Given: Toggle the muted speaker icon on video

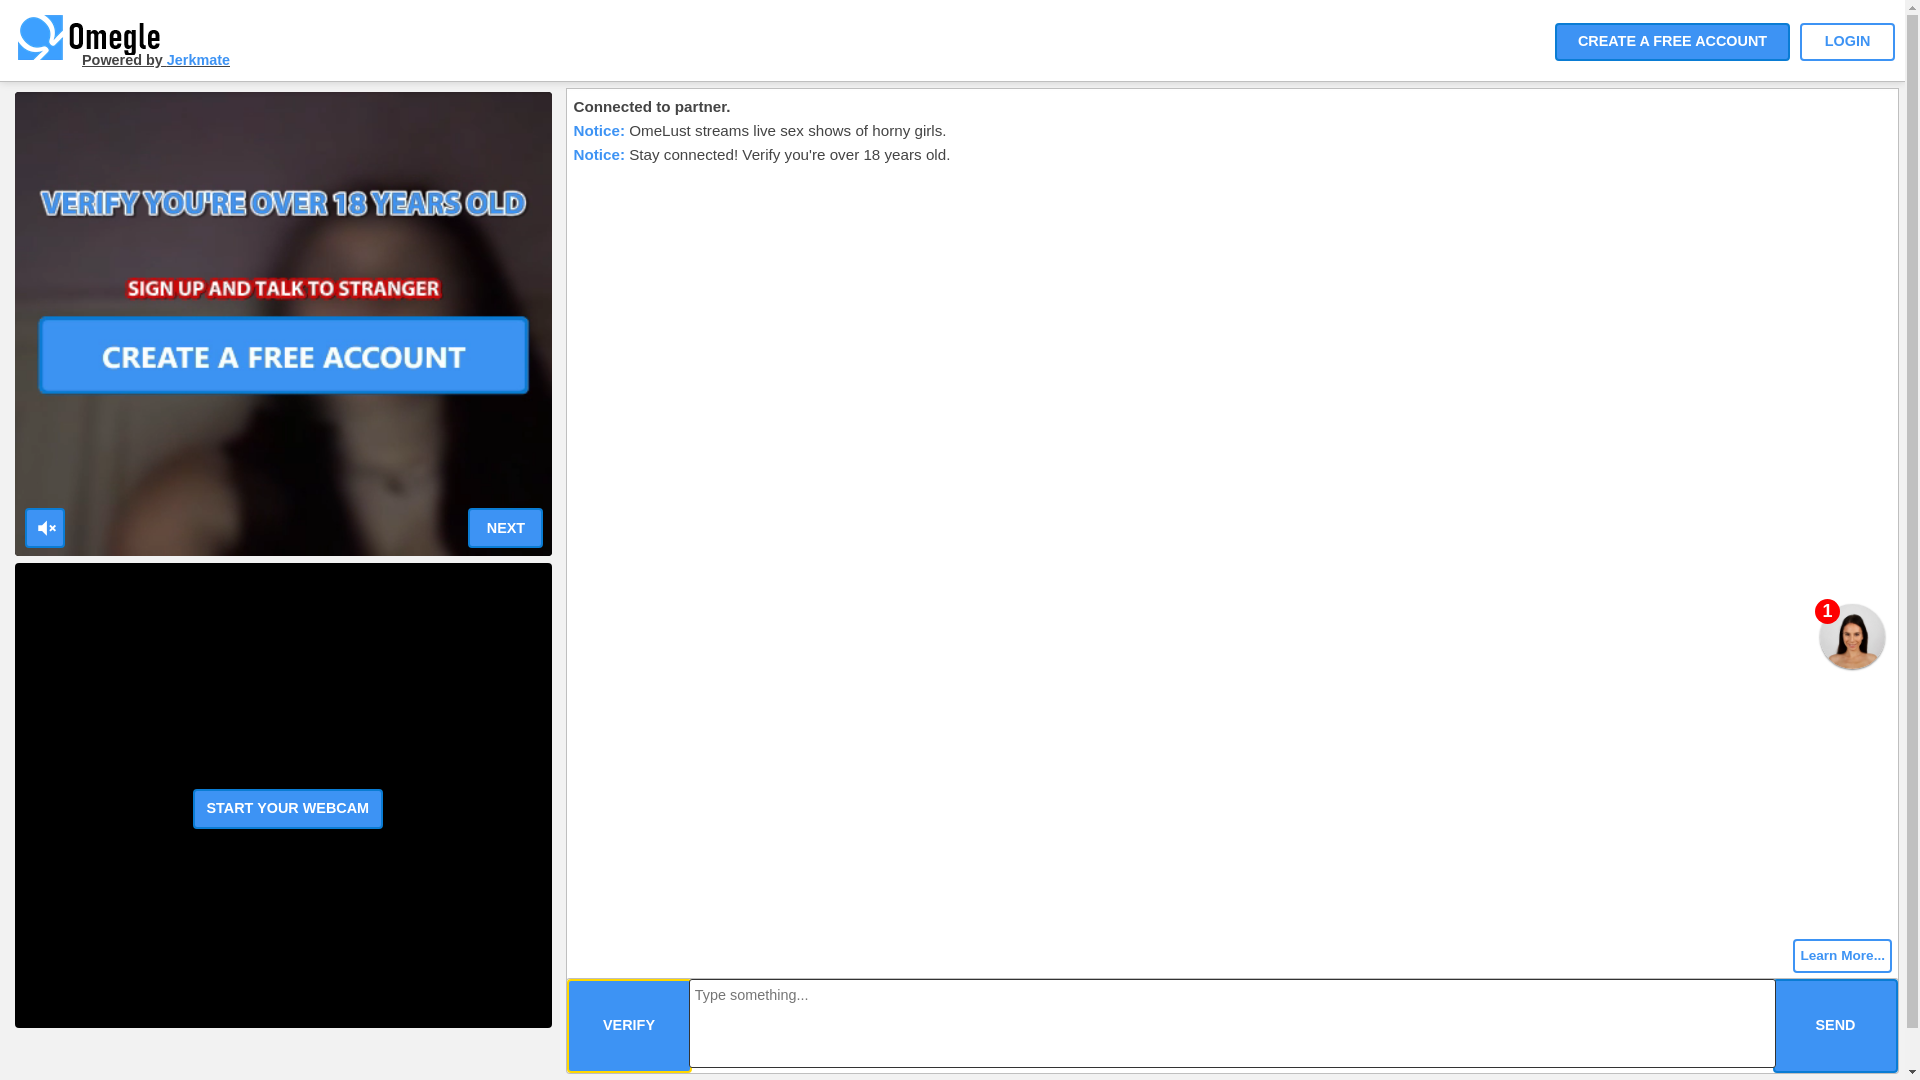Looking at the screenshot, I should pos(45,528).
